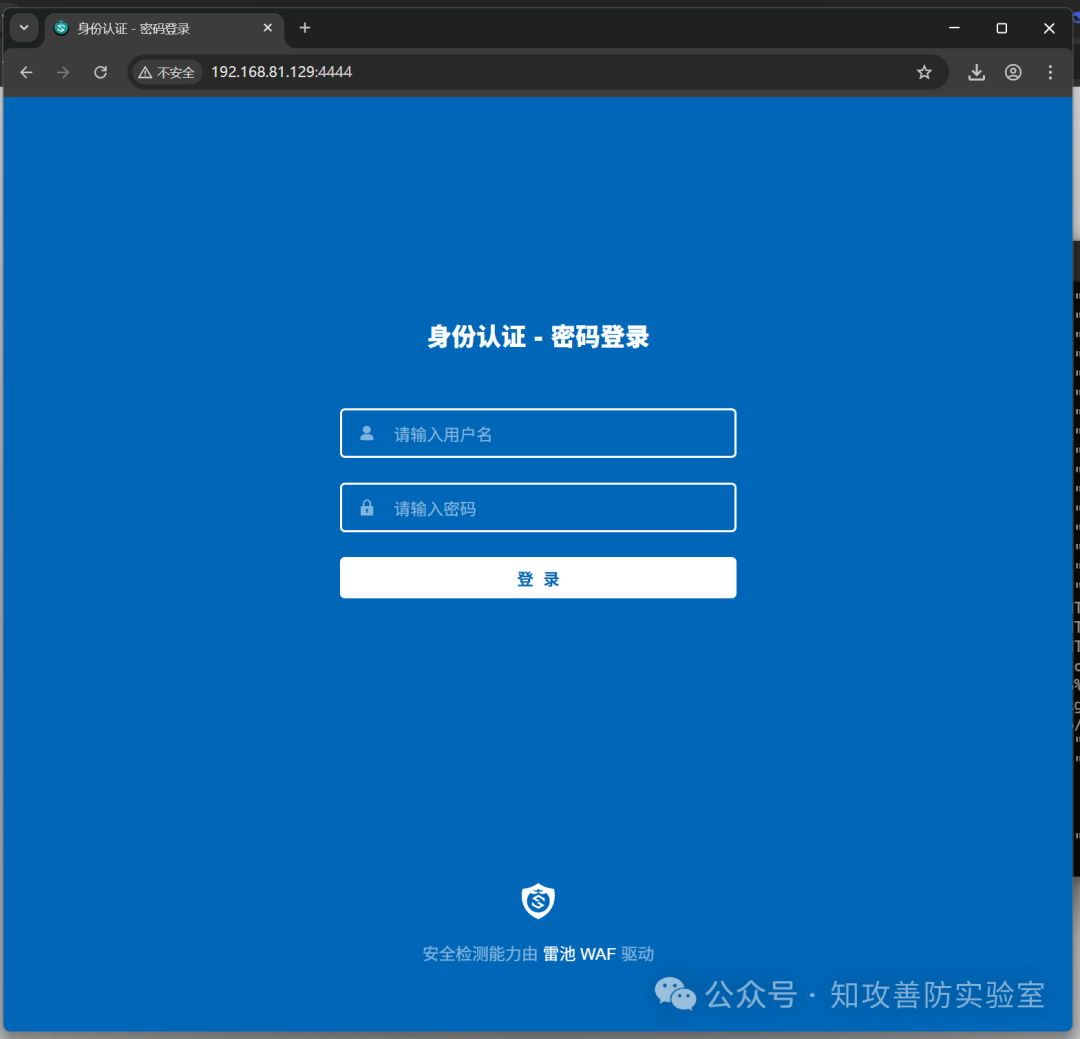This screenshot has height=1039, width=1080.
Task: Click the address bar URL 192.168.81.129:4444
Action: (x=282, y=72)
